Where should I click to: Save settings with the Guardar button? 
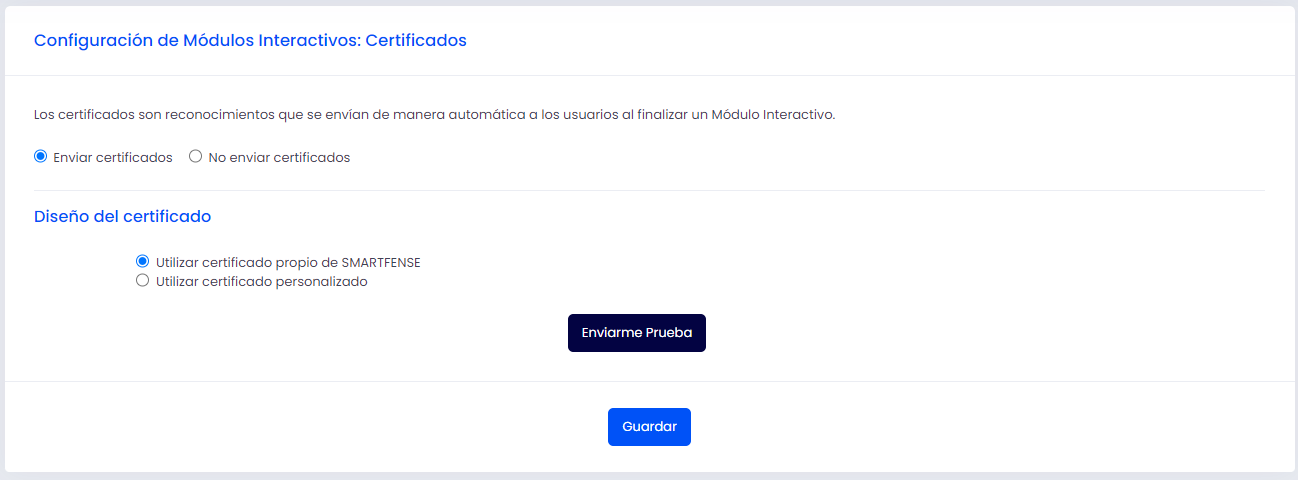point(649,426)
